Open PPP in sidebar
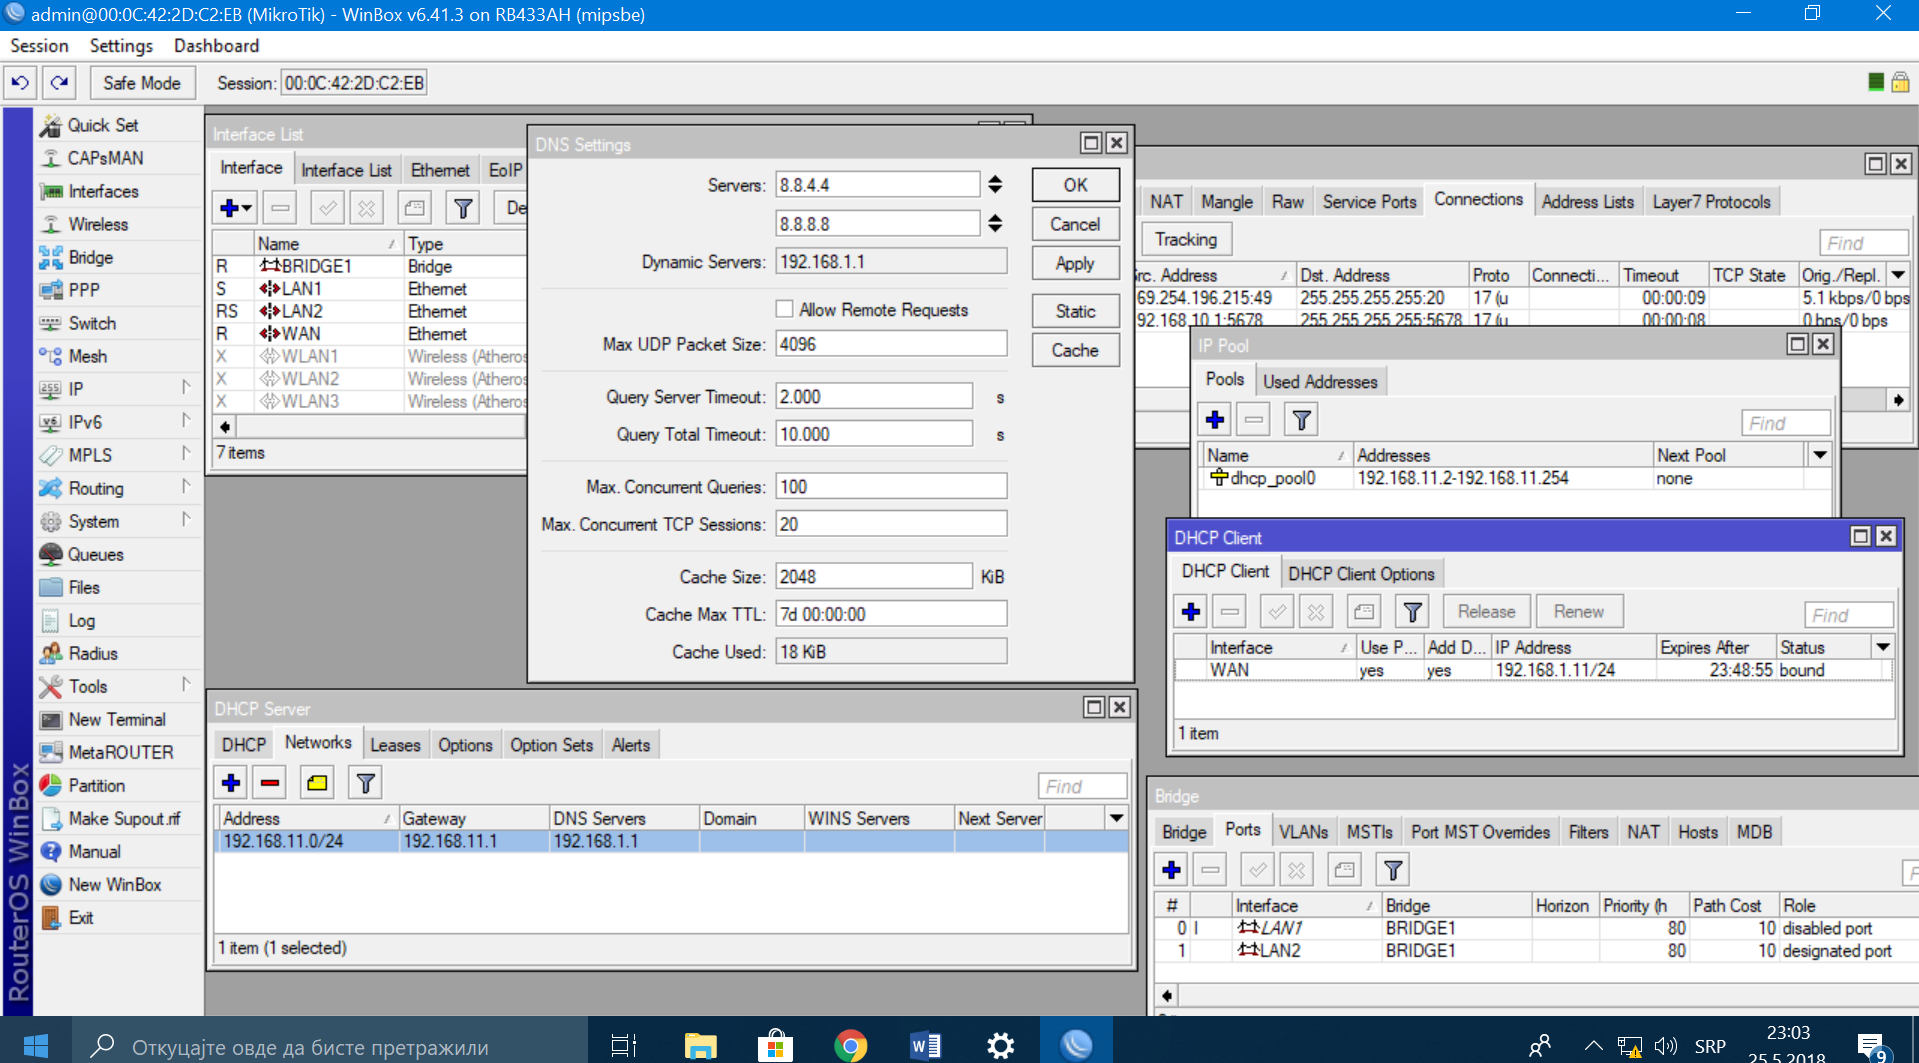The height and width of the screenshot is (1063, 1919). [84, 290]
